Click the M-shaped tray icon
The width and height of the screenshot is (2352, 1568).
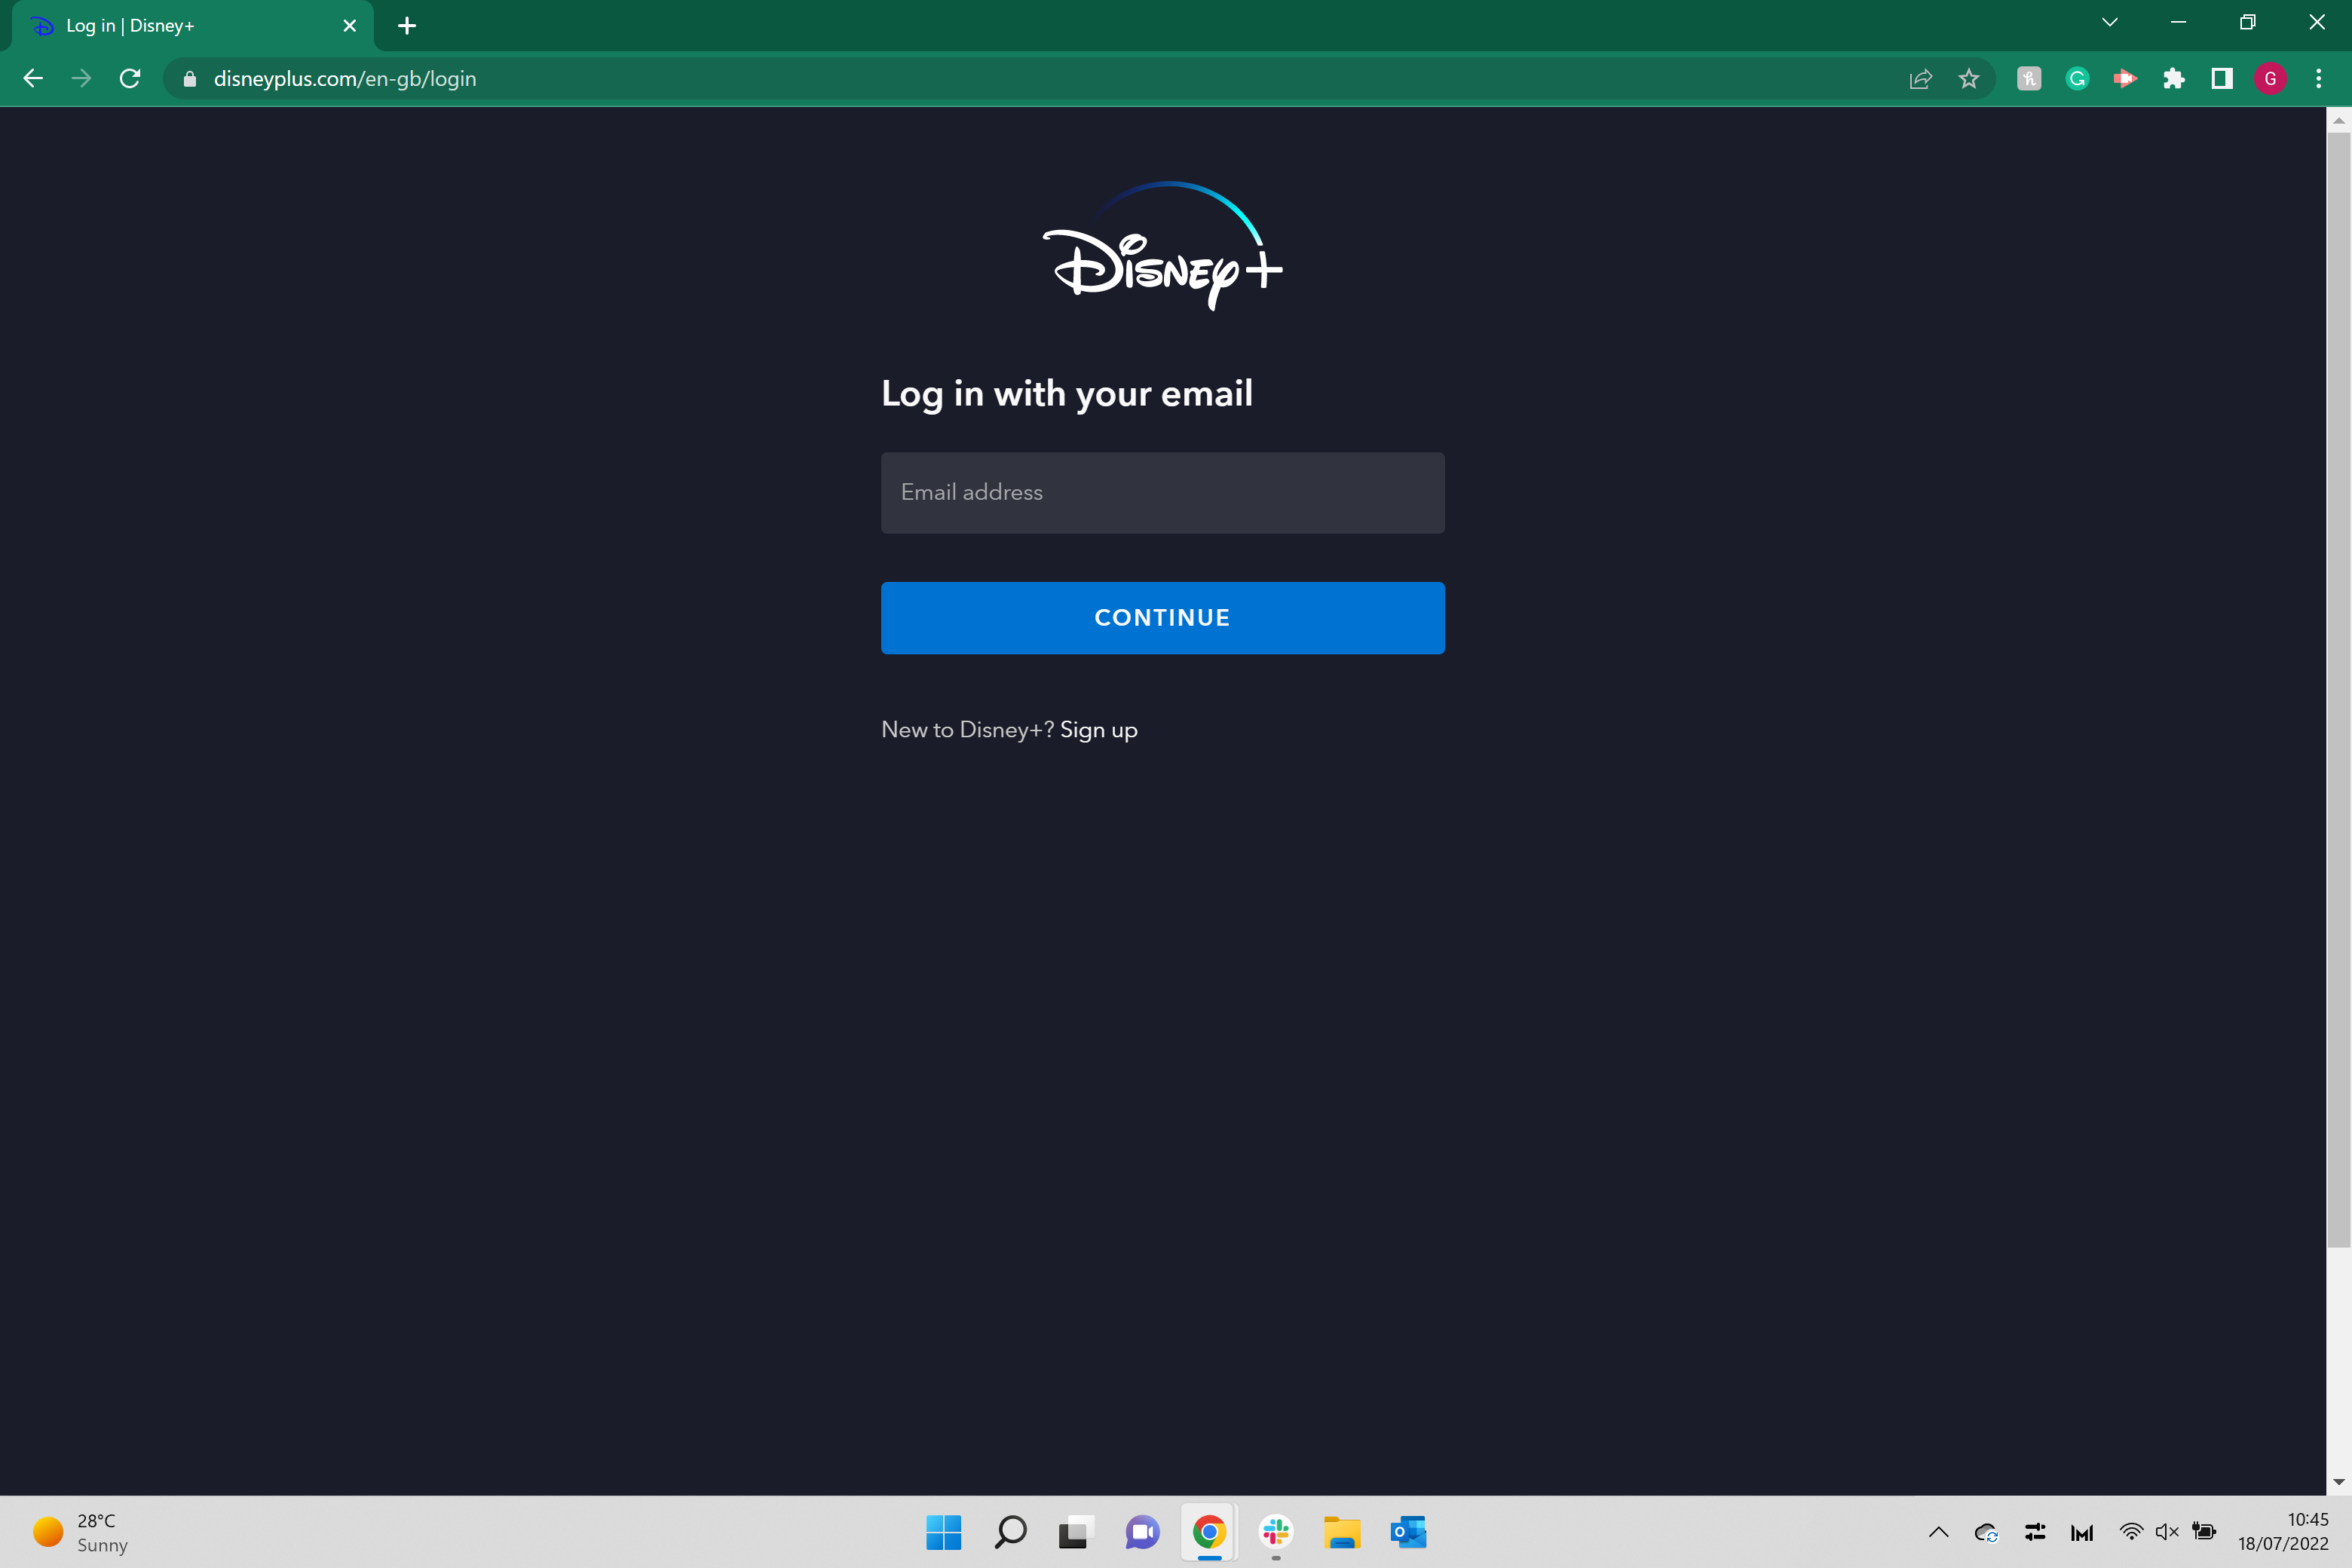pos(2082,1532)
